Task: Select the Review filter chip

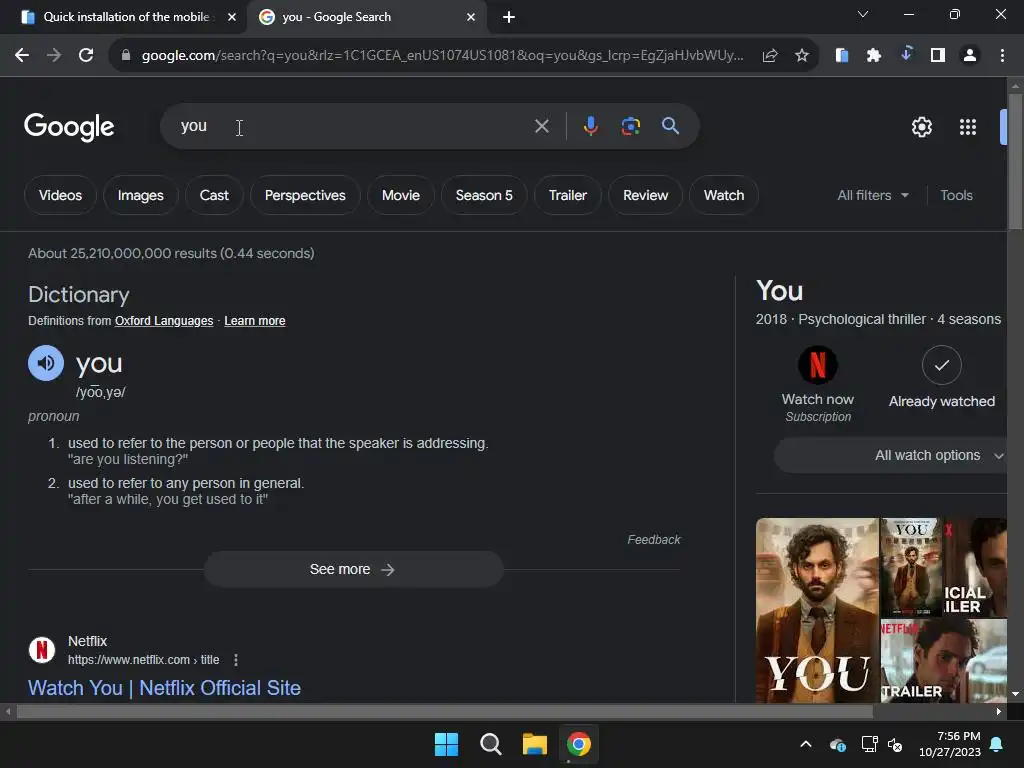Action: [645, 195]
